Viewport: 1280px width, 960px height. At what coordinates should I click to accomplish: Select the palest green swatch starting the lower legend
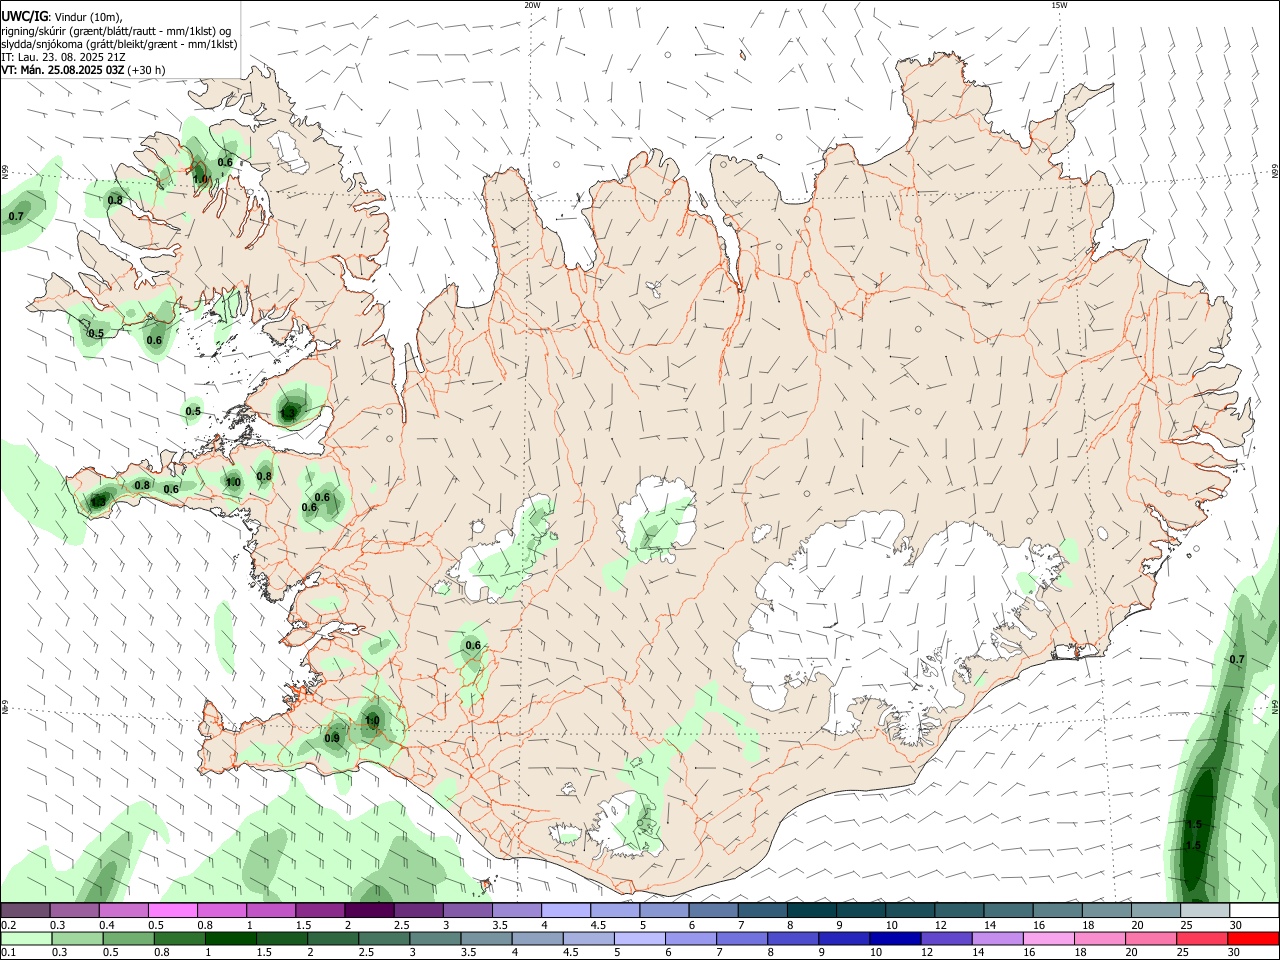tap(26, 938)
